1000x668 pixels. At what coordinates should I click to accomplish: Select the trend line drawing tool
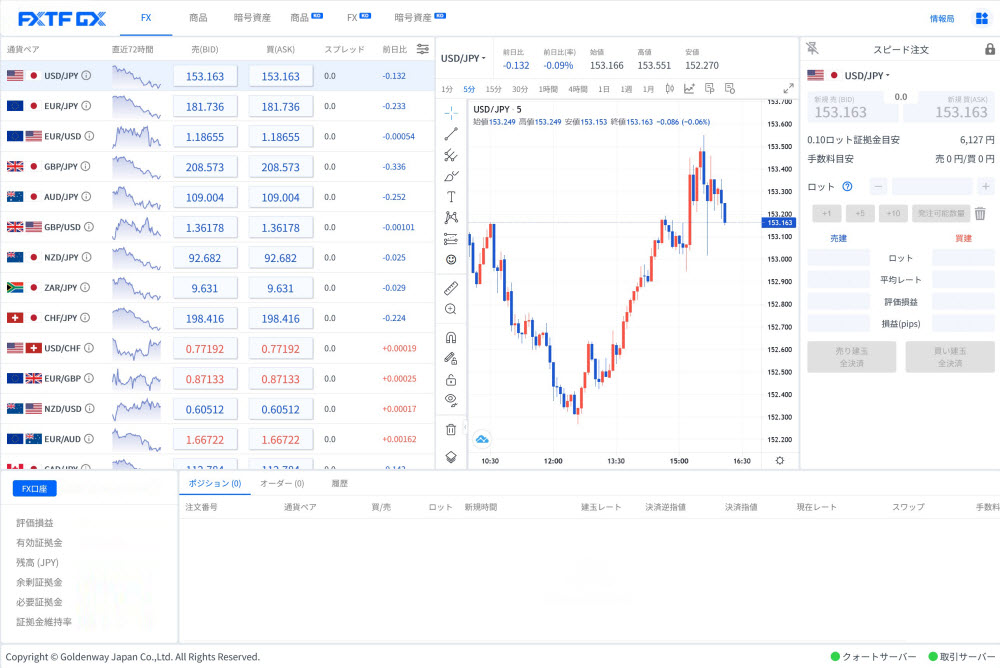tap(451, 133)
